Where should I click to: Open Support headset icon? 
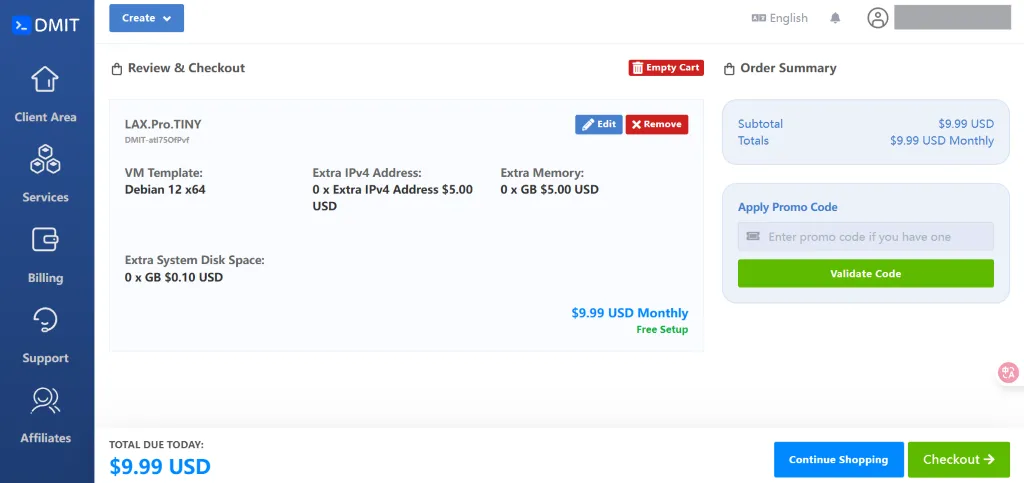point(45,320)
